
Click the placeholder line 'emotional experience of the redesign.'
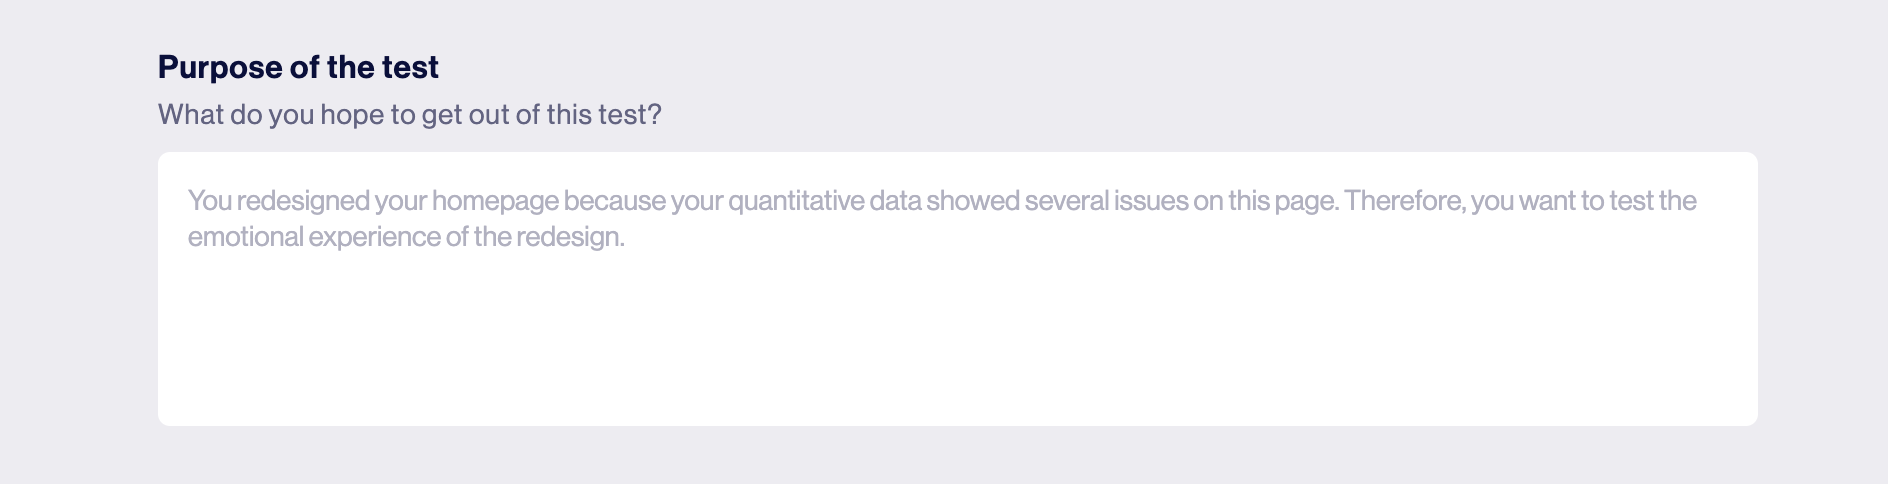pos(406,238)
